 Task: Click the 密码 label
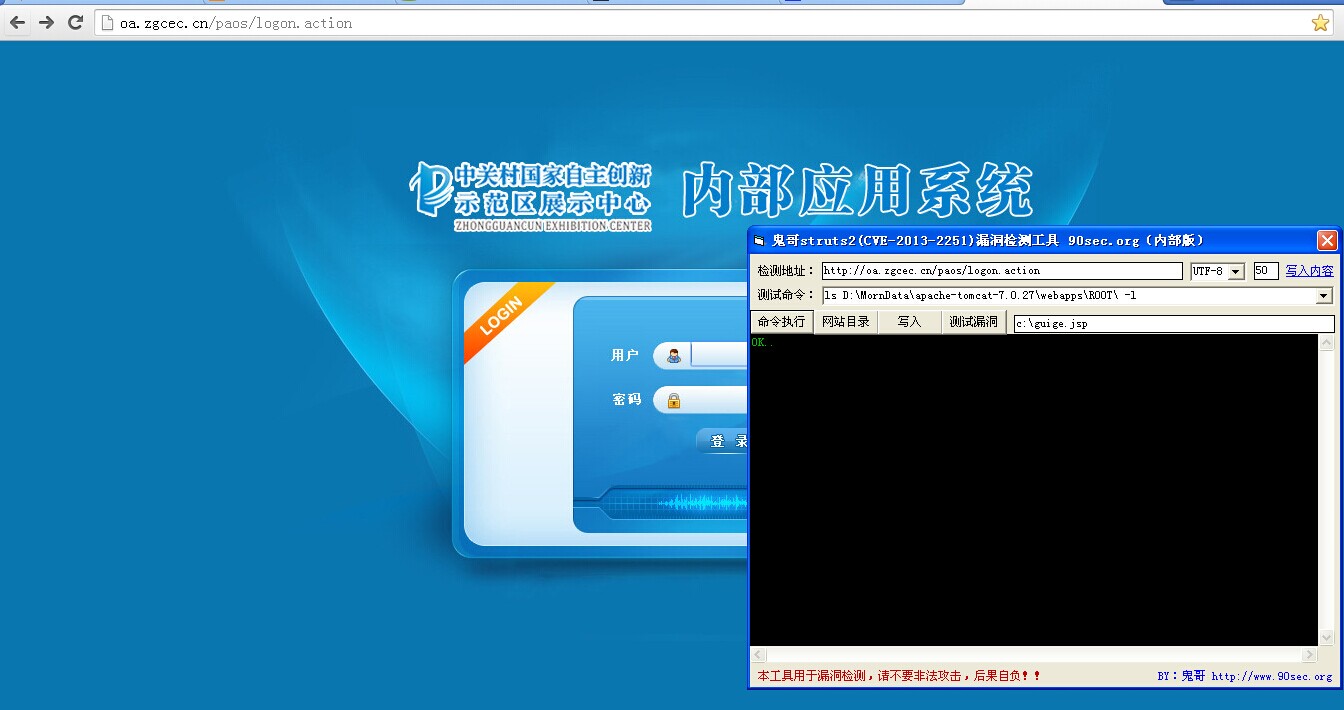coord(627,400)
